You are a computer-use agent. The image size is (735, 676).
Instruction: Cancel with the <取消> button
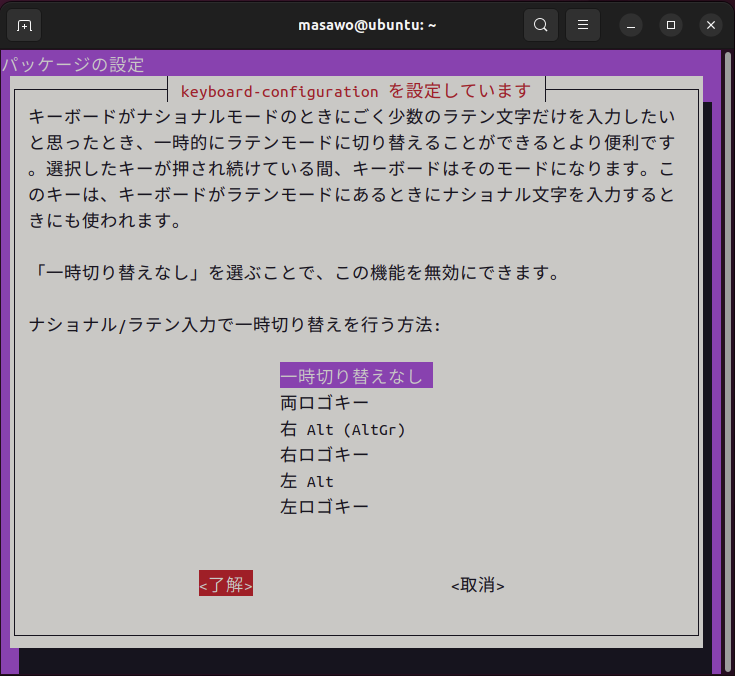[x=478, y=585]
